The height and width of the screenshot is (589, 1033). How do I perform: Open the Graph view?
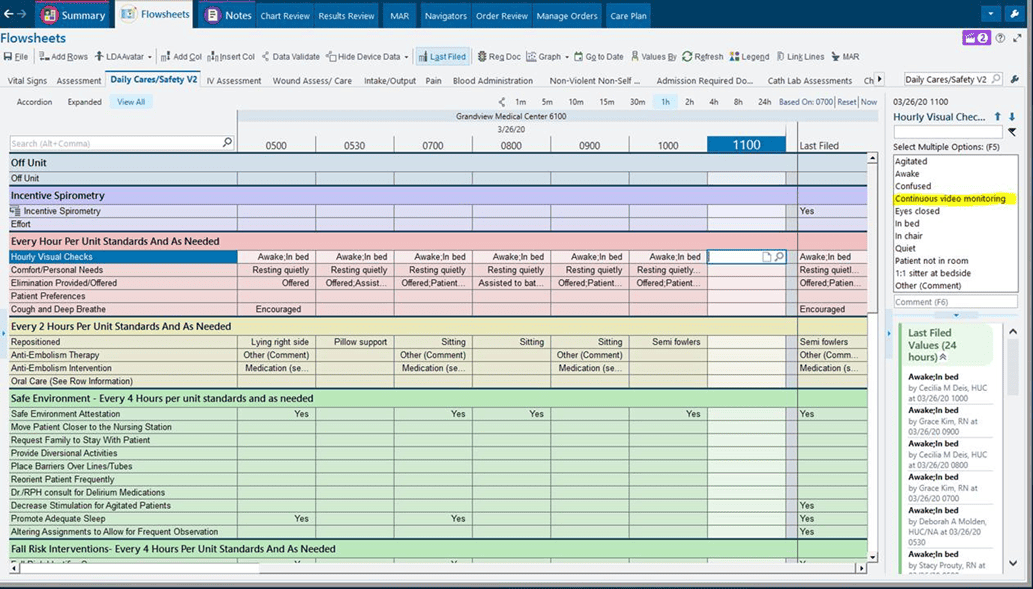coord(549,55)
